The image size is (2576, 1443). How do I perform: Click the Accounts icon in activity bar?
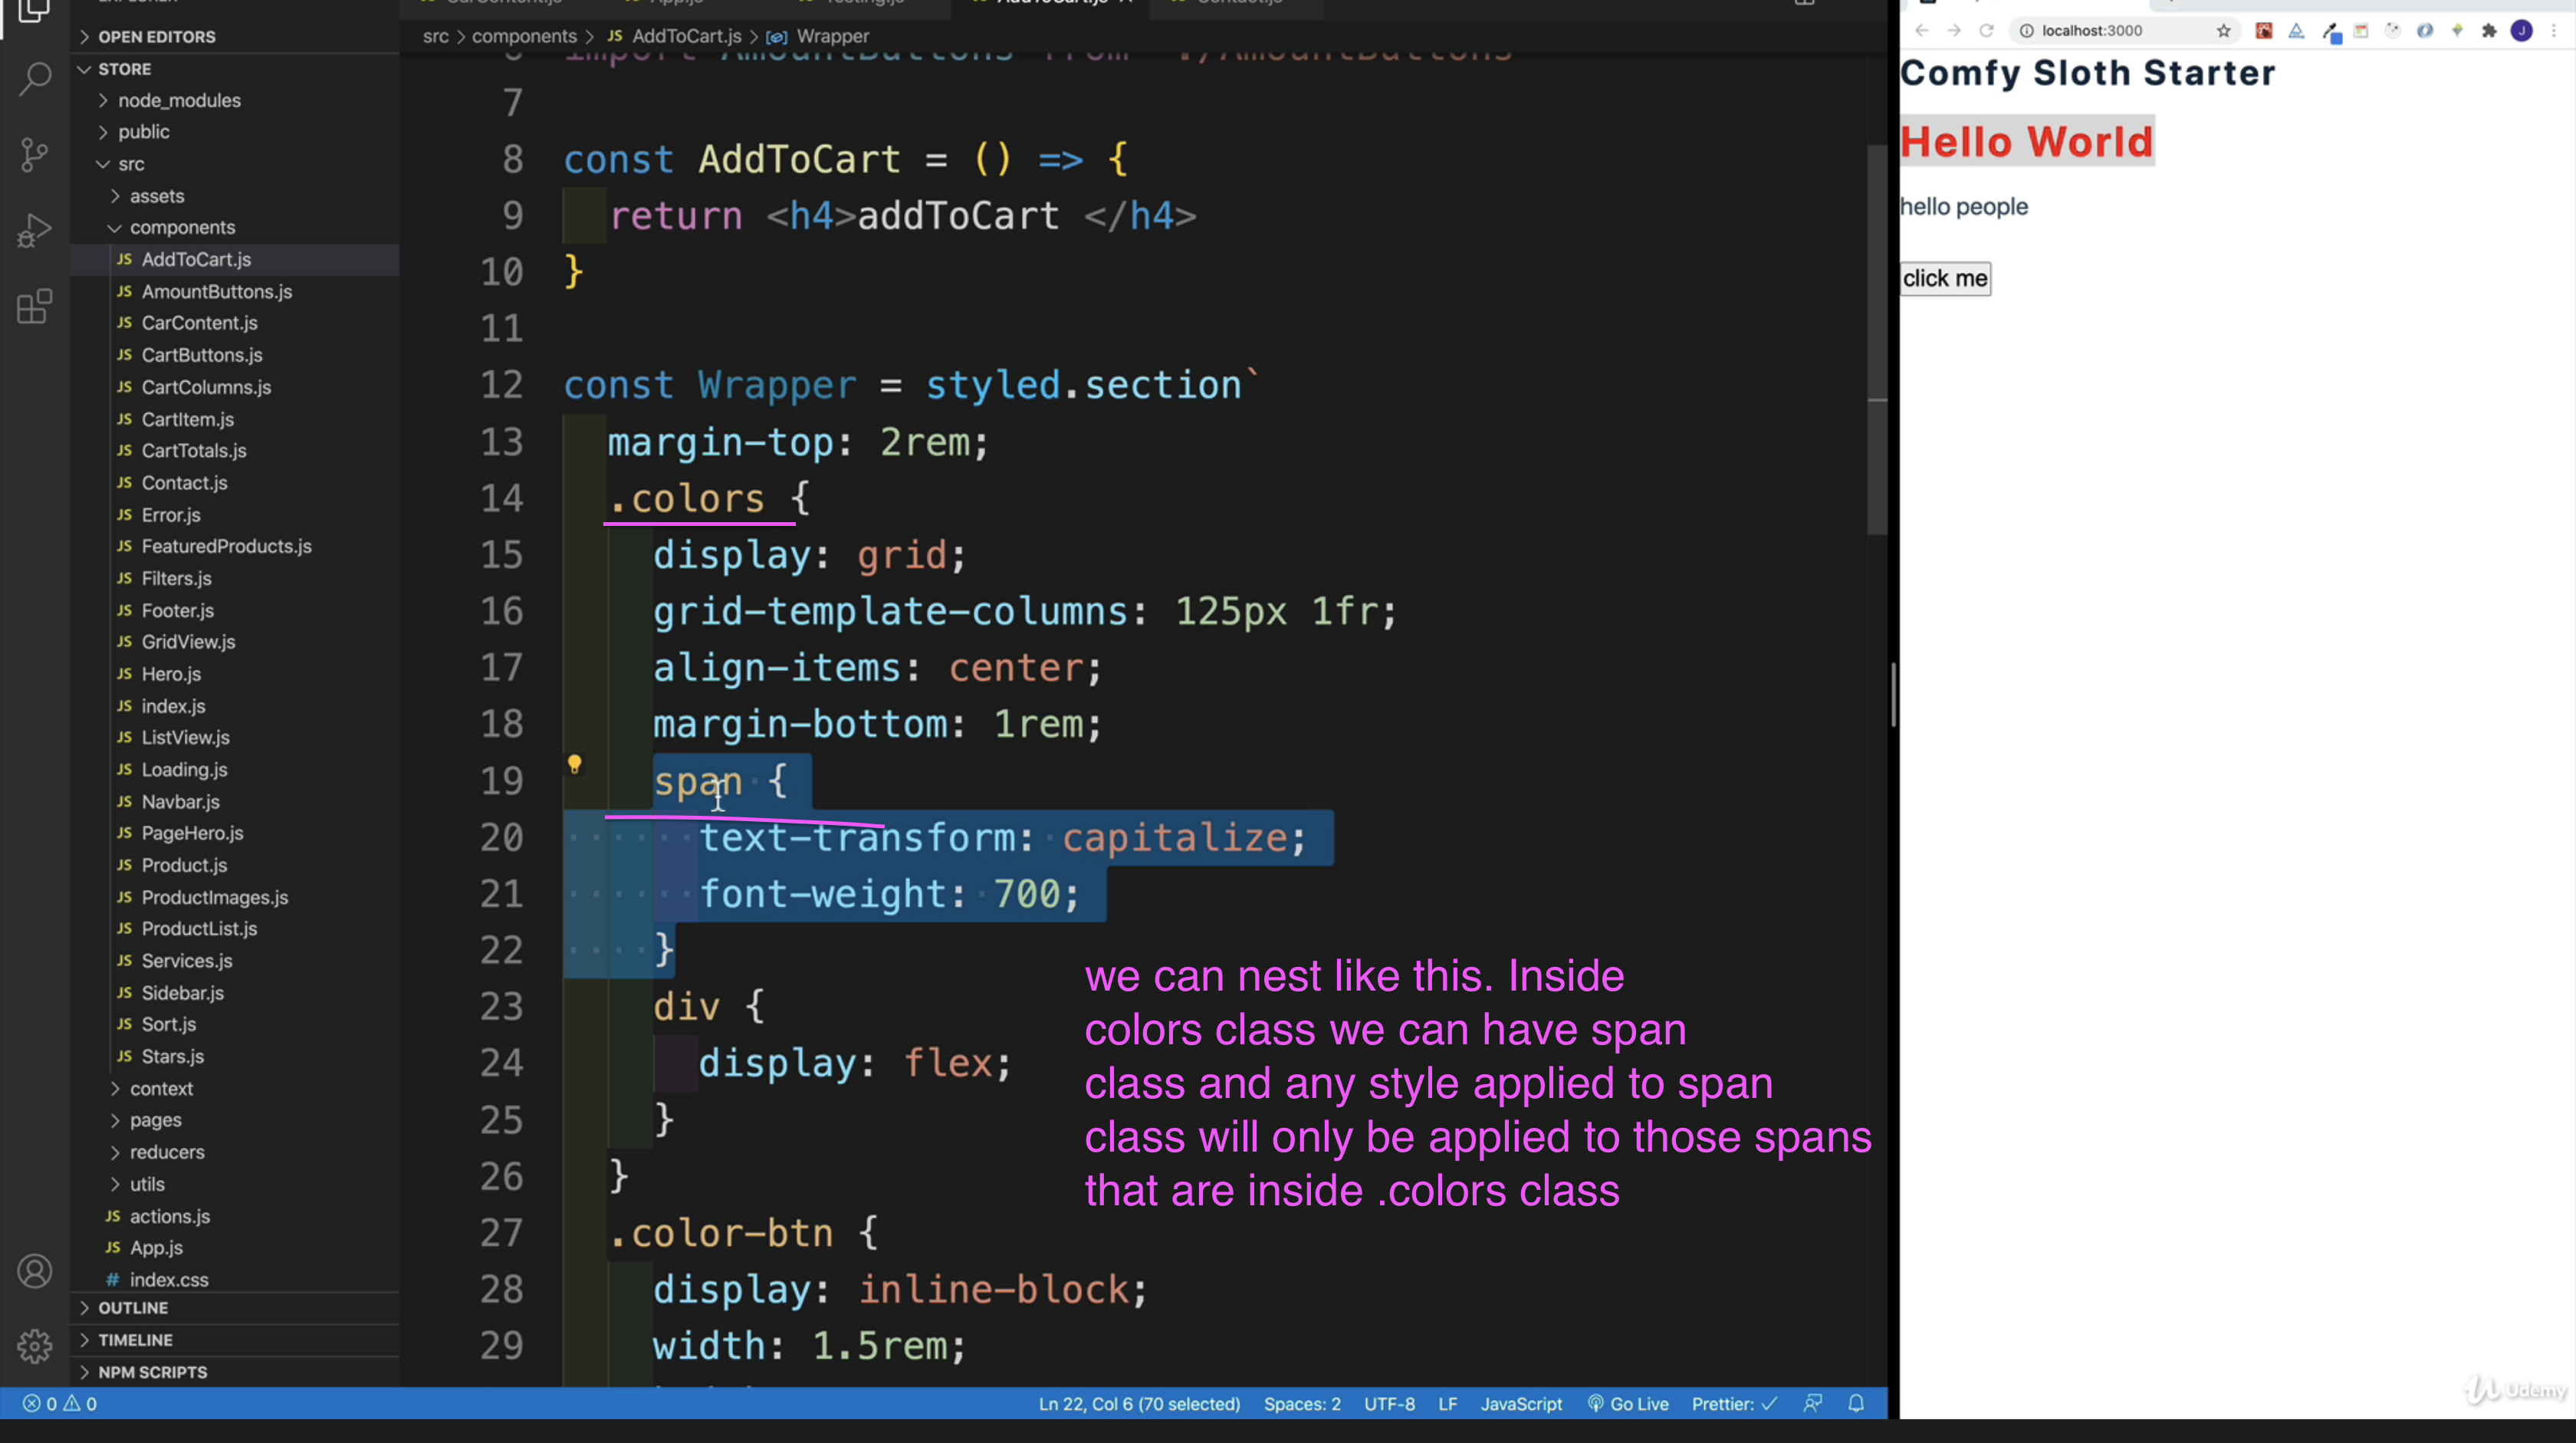pyautogui.click(x=35, y=1271)
